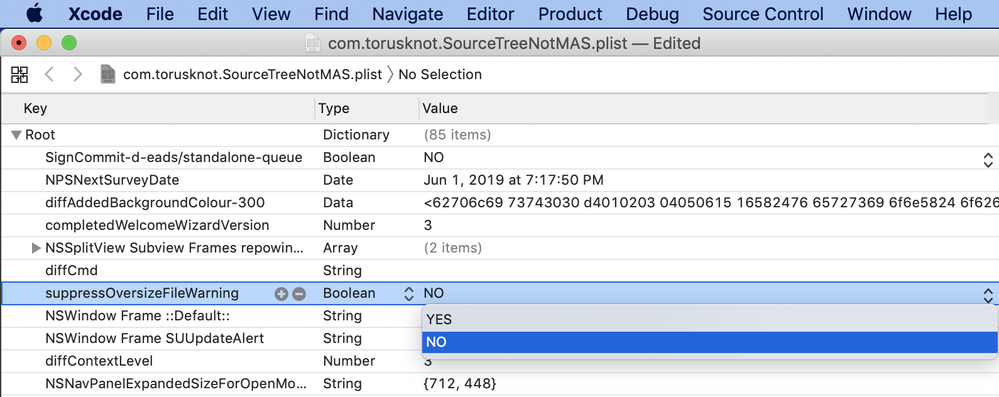Click the plist file icon in jump bar

coord(108,75)
